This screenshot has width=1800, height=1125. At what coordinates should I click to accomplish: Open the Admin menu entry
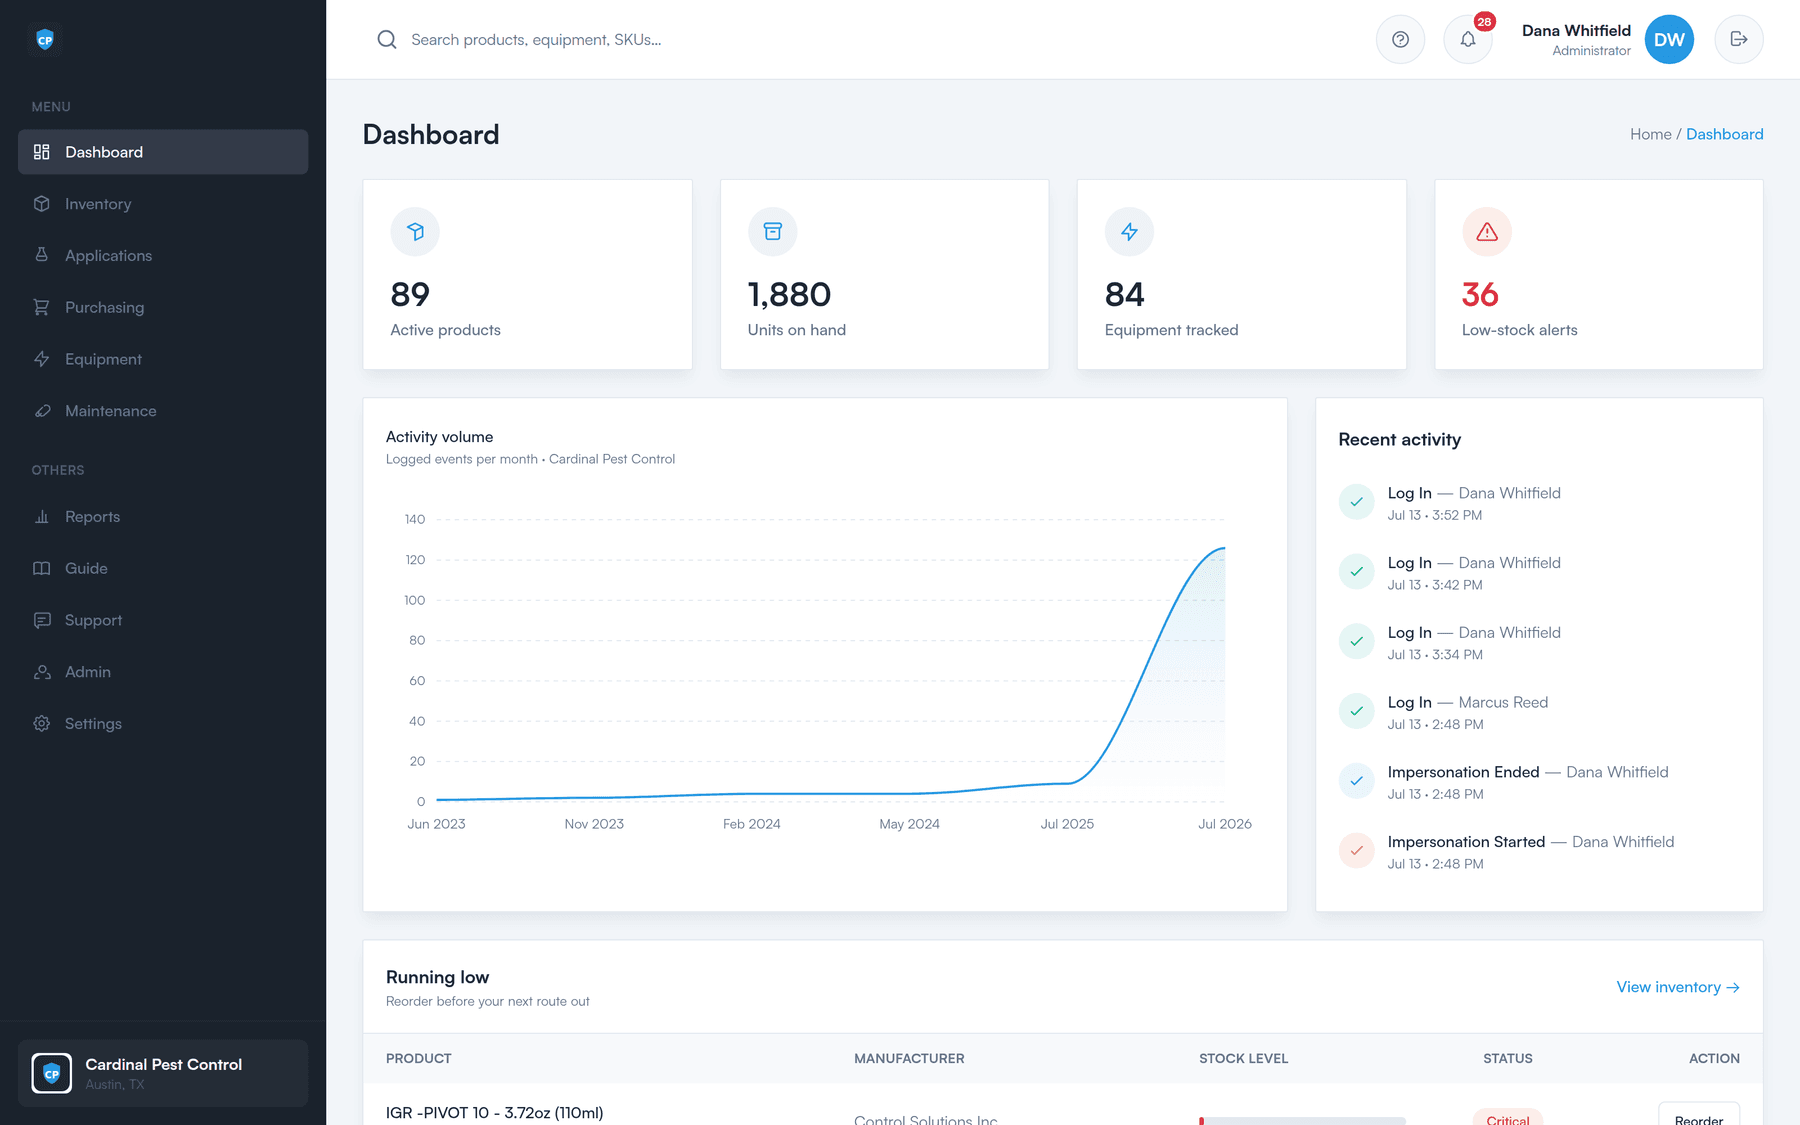click(163, 672)
